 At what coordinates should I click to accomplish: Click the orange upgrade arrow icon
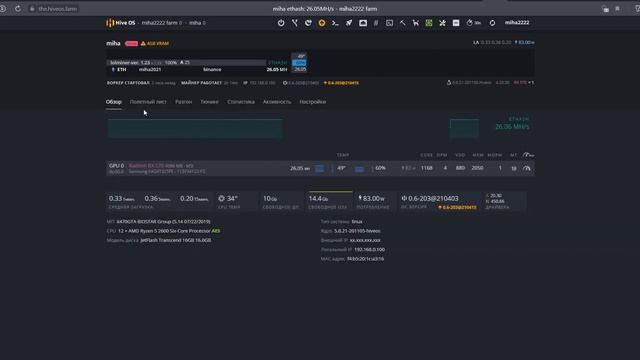pos(322,23)
